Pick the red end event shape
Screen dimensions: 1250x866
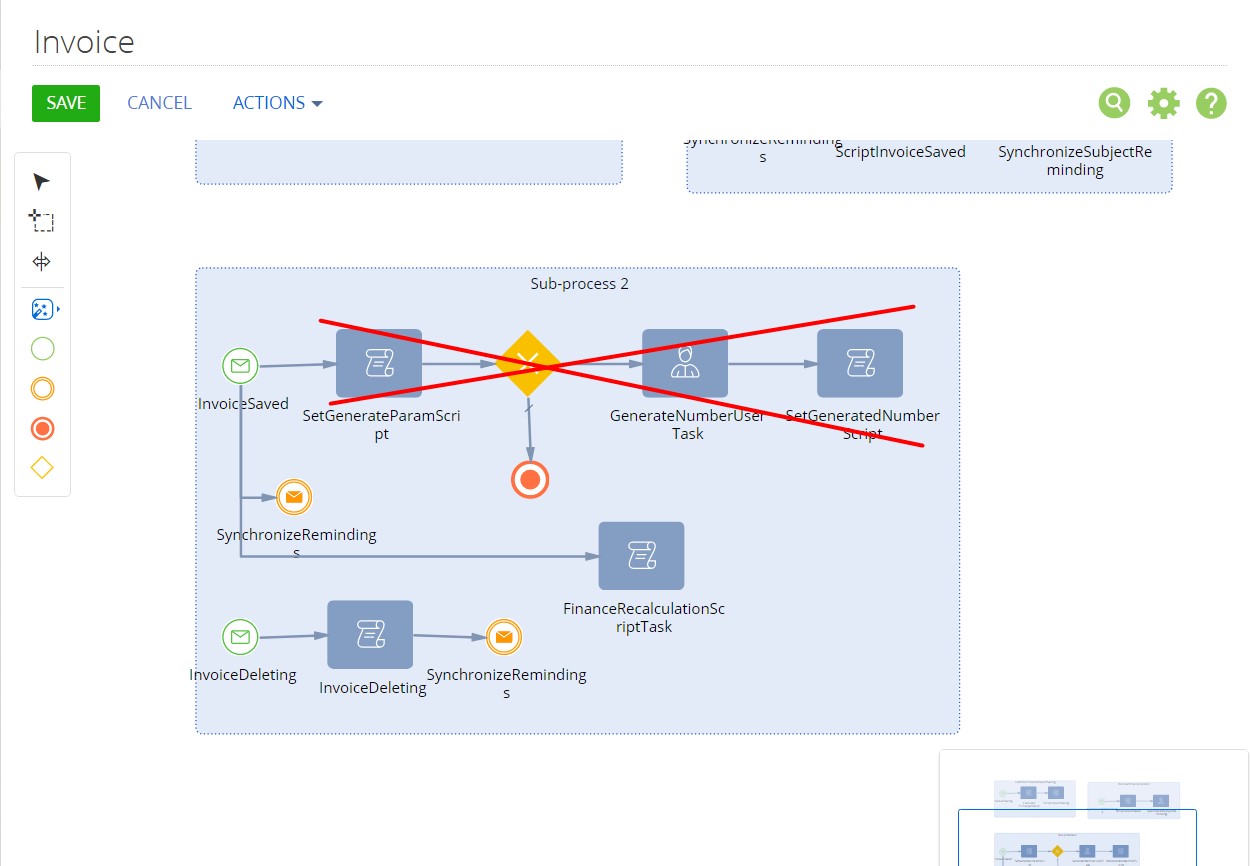click(42, 429)
